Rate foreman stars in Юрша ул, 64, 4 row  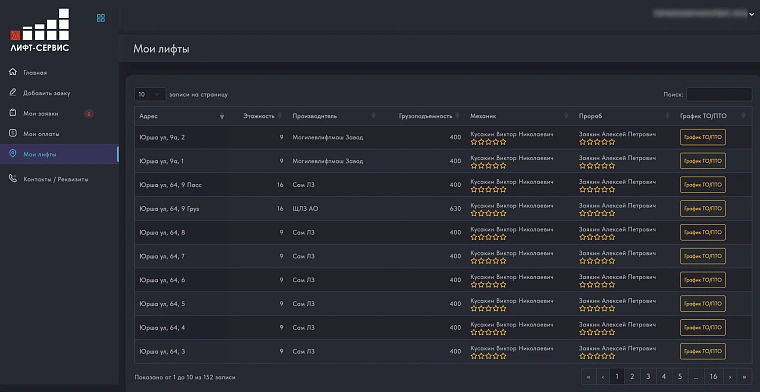point(597,332)
